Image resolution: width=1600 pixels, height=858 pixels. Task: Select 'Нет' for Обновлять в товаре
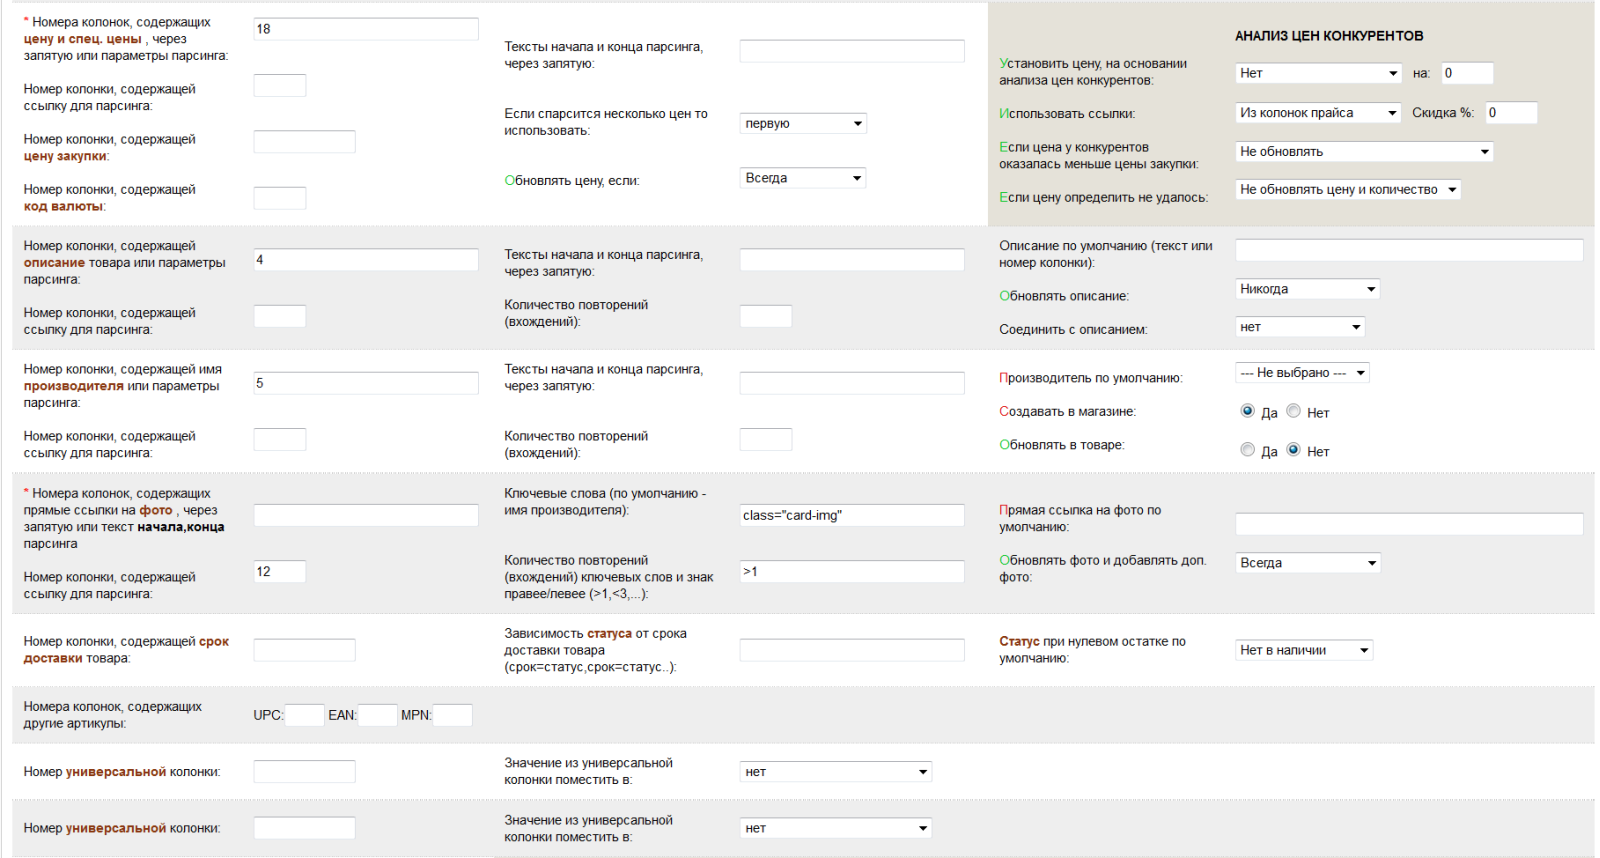pos(1293,450)
